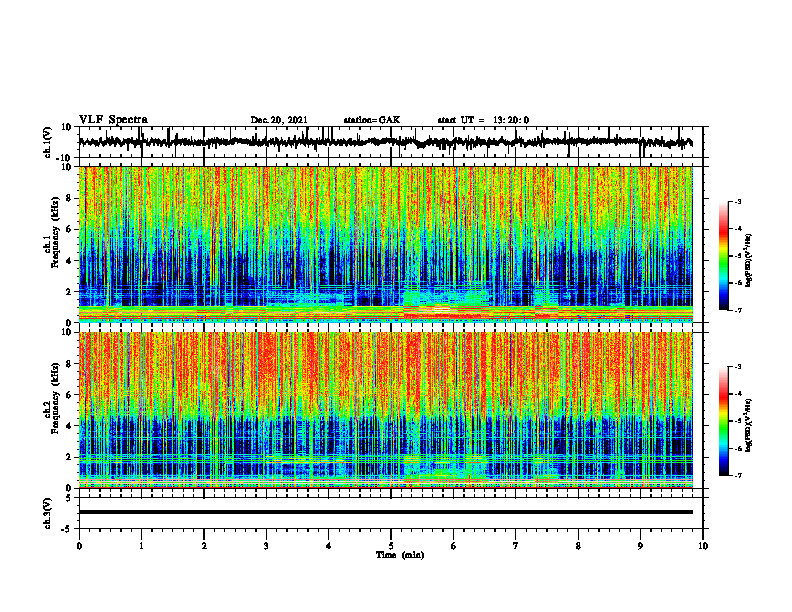
Task: Click the "10" tick on the time axis
Action: point(703,546)
